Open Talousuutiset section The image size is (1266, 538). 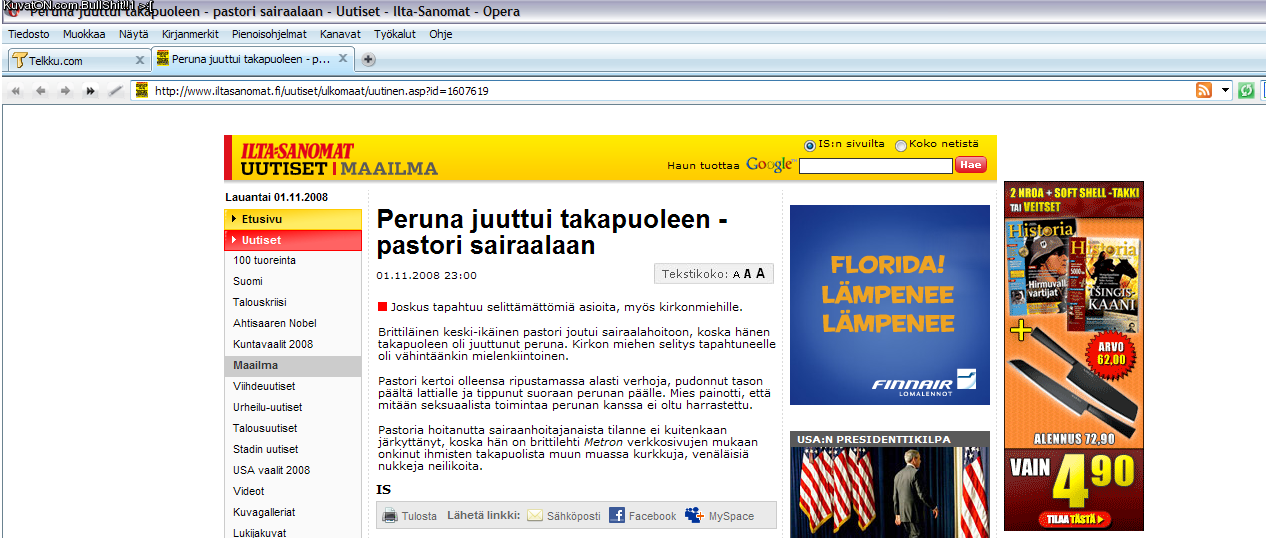pos(265,428)
